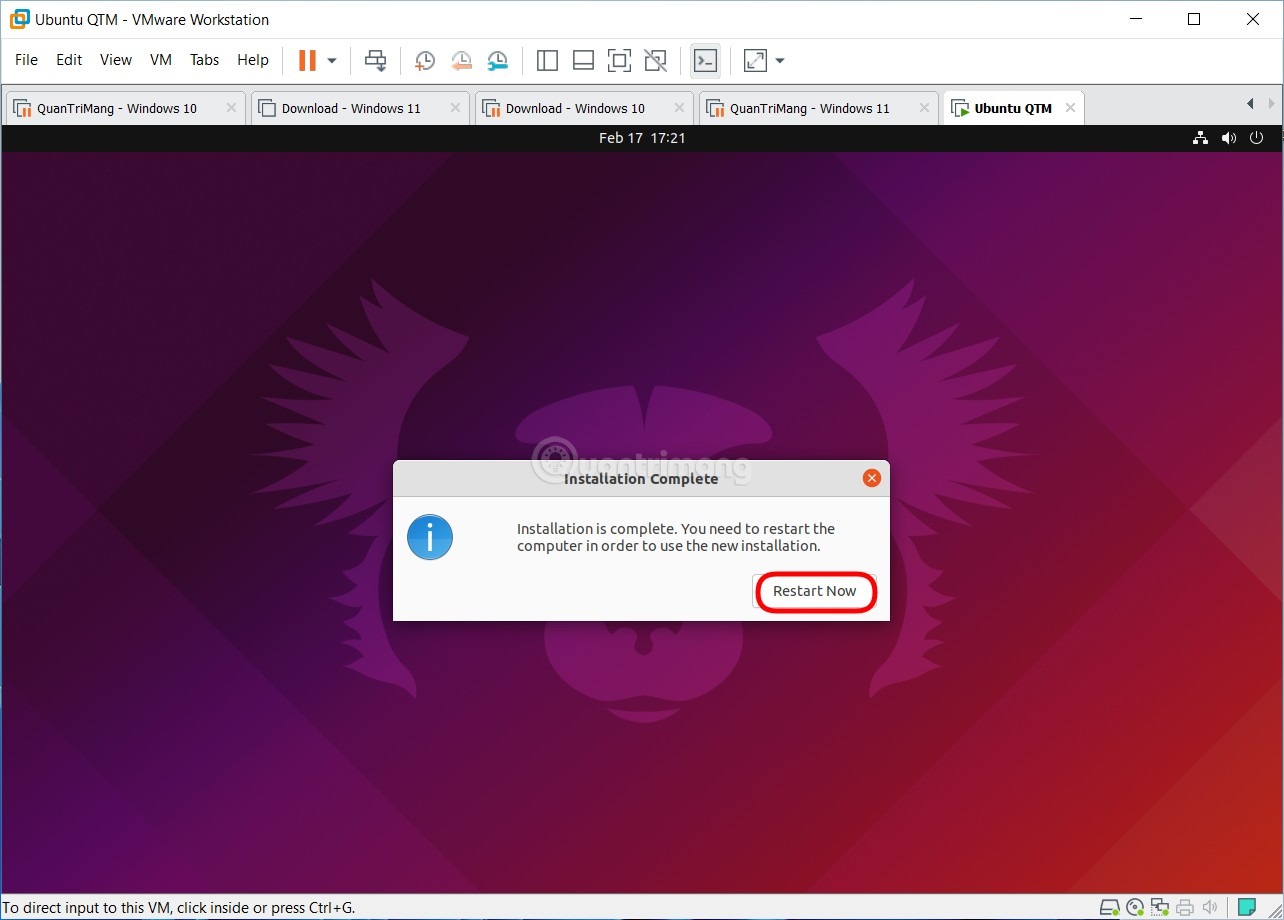This screenshot has width=1284, height=920.
Task: Close the Download - Windows 11 tab
Action: [456, 108]
